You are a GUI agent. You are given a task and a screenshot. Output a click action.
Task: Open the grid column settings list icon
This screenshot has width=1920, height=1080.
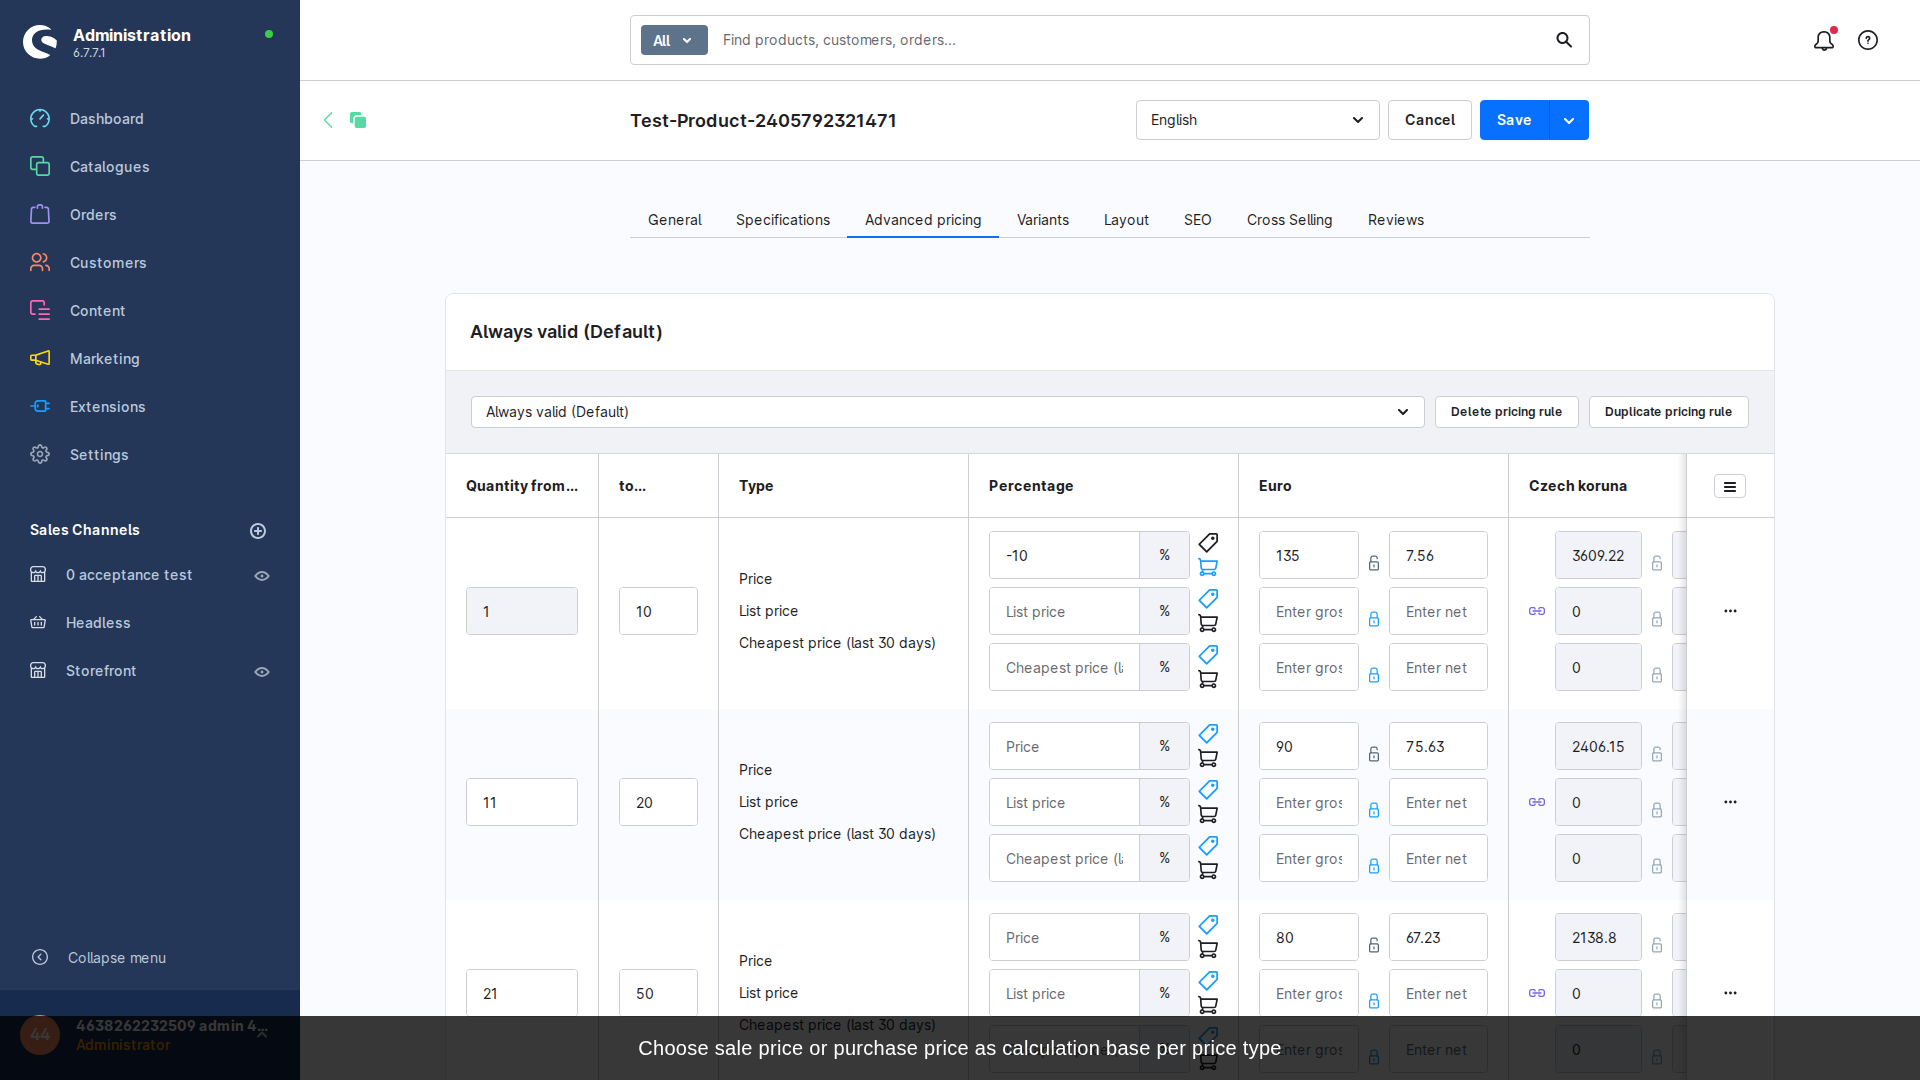1729,486
